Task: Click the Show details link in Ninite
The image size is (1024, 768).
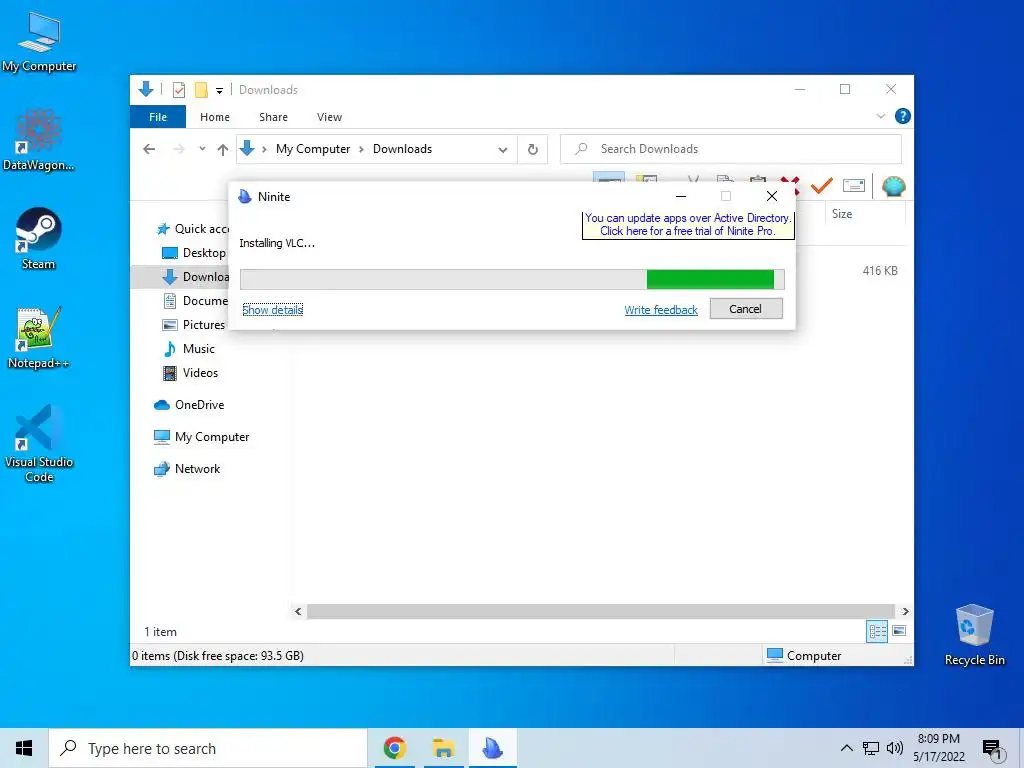Action: pos(272,310)
